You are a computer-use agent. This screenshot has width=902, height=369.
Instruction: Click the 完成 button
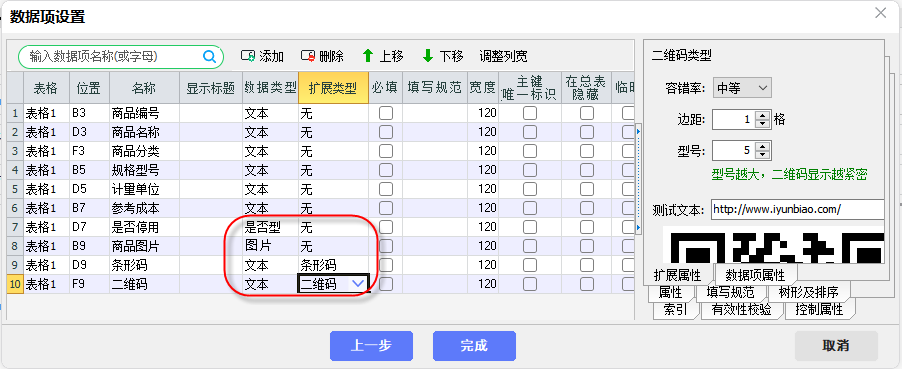coord(474,345)
